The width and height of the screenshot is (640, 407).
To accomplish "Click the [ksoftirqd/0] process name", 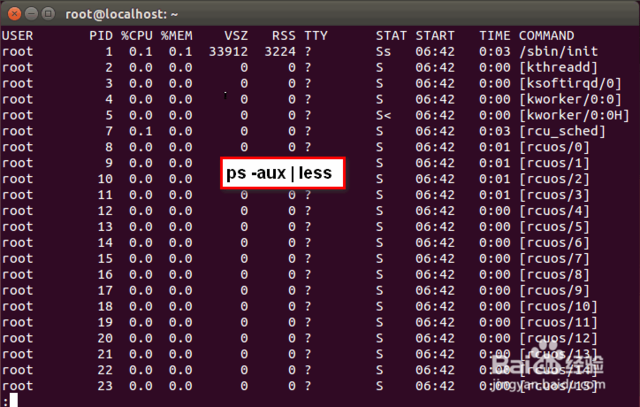I will (x=570, y=84).
